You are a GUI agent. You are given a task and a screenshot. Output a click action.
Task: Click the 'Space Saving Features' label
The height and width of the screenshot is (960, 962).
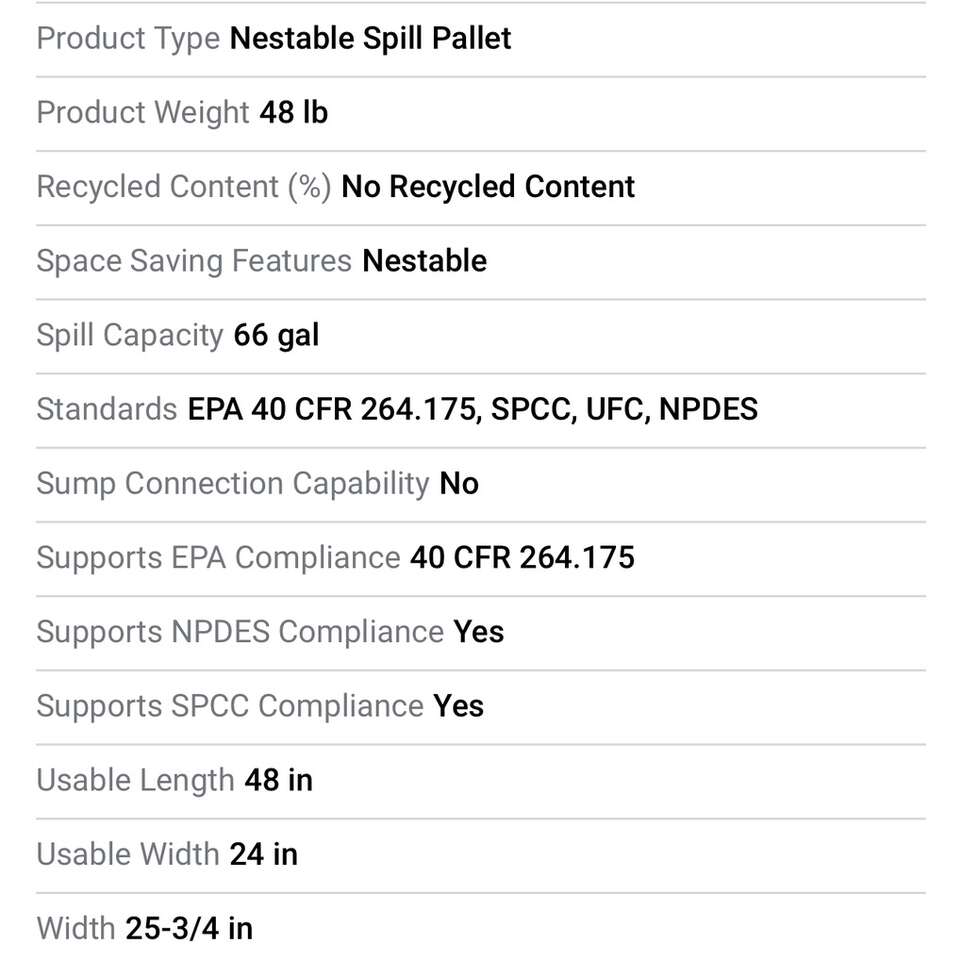click(x=193, y=261)
